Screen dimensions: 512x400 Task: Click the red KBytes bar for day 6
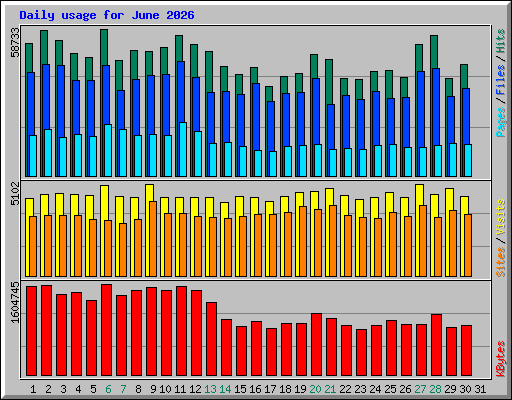(107, 330)
